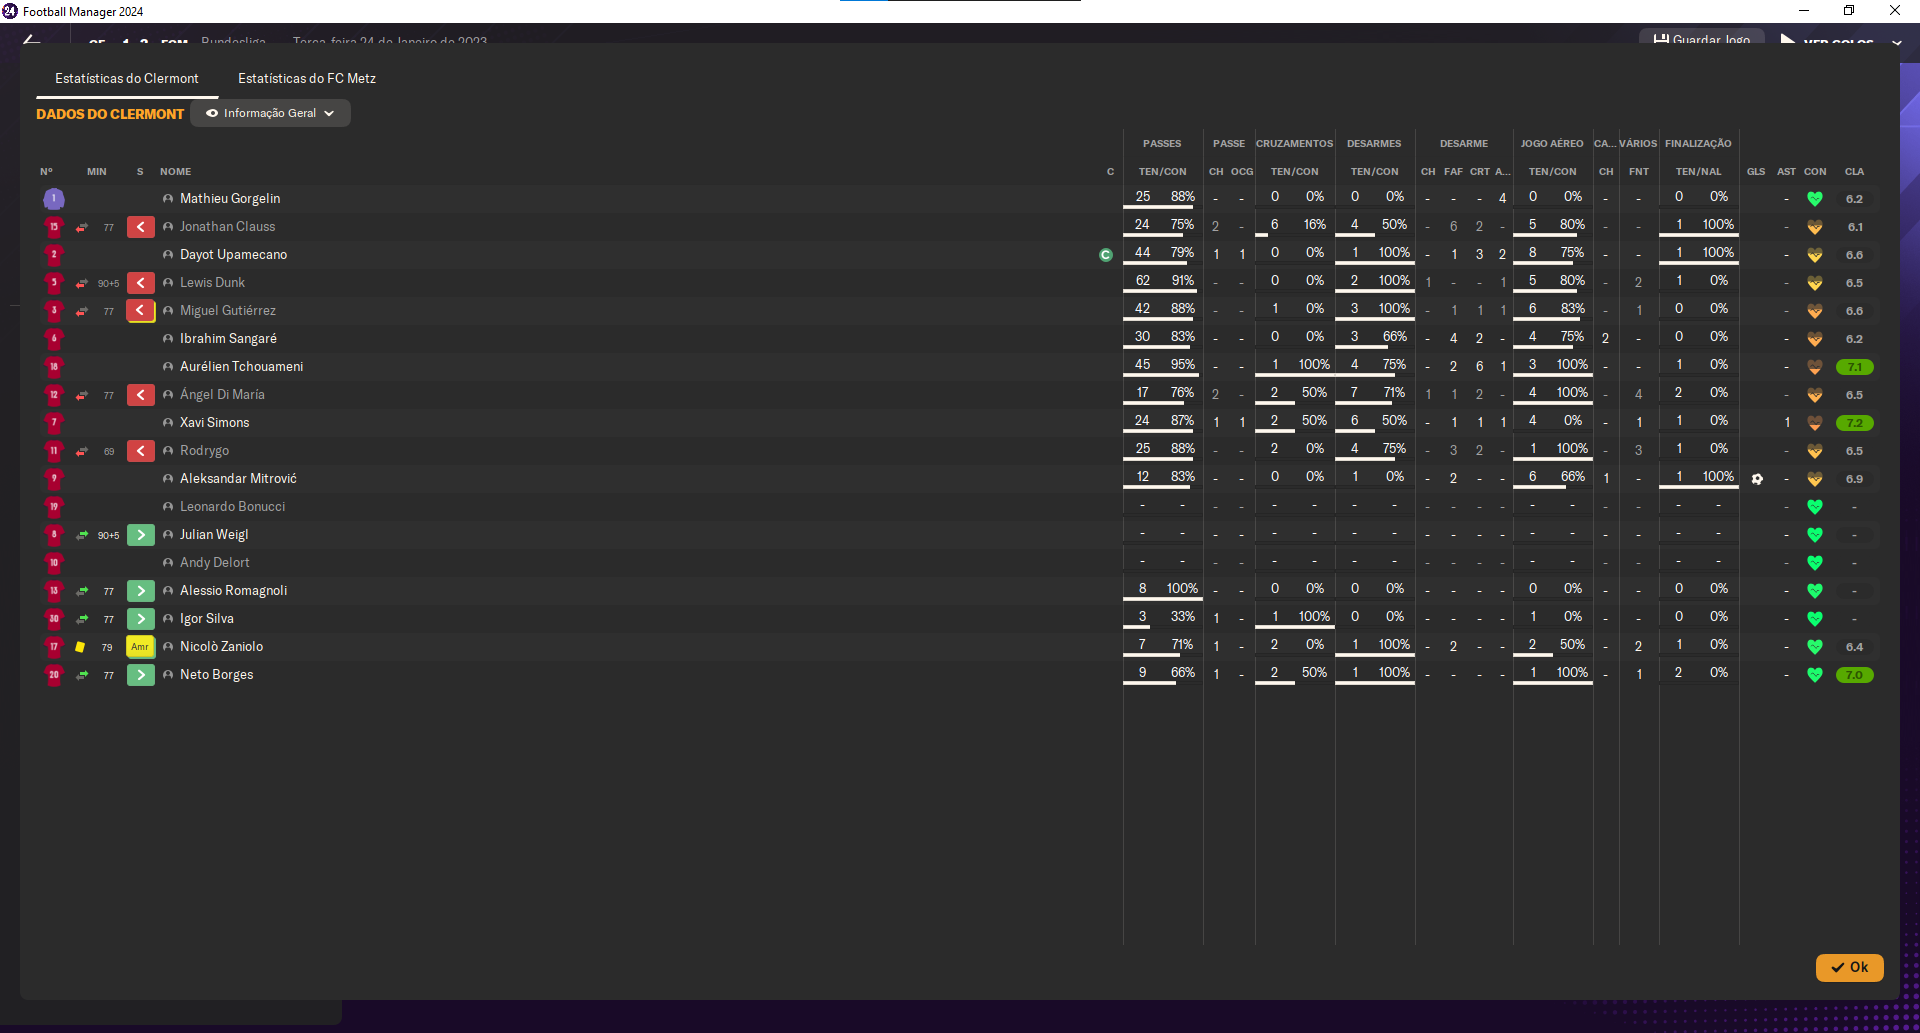Click Neto Borges's 7.0 rating badge
This screenshot has width=1920, height=1033.
tap(1854, 675)
